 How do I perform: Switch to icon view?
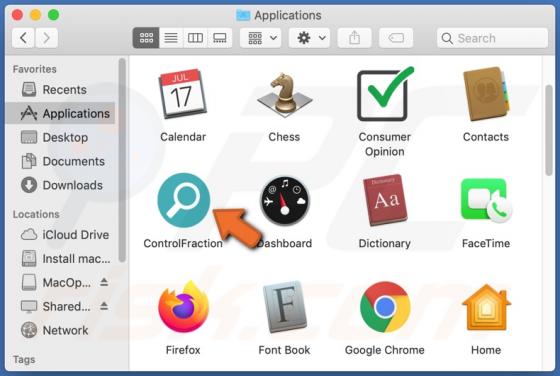(x=146, y=38)
